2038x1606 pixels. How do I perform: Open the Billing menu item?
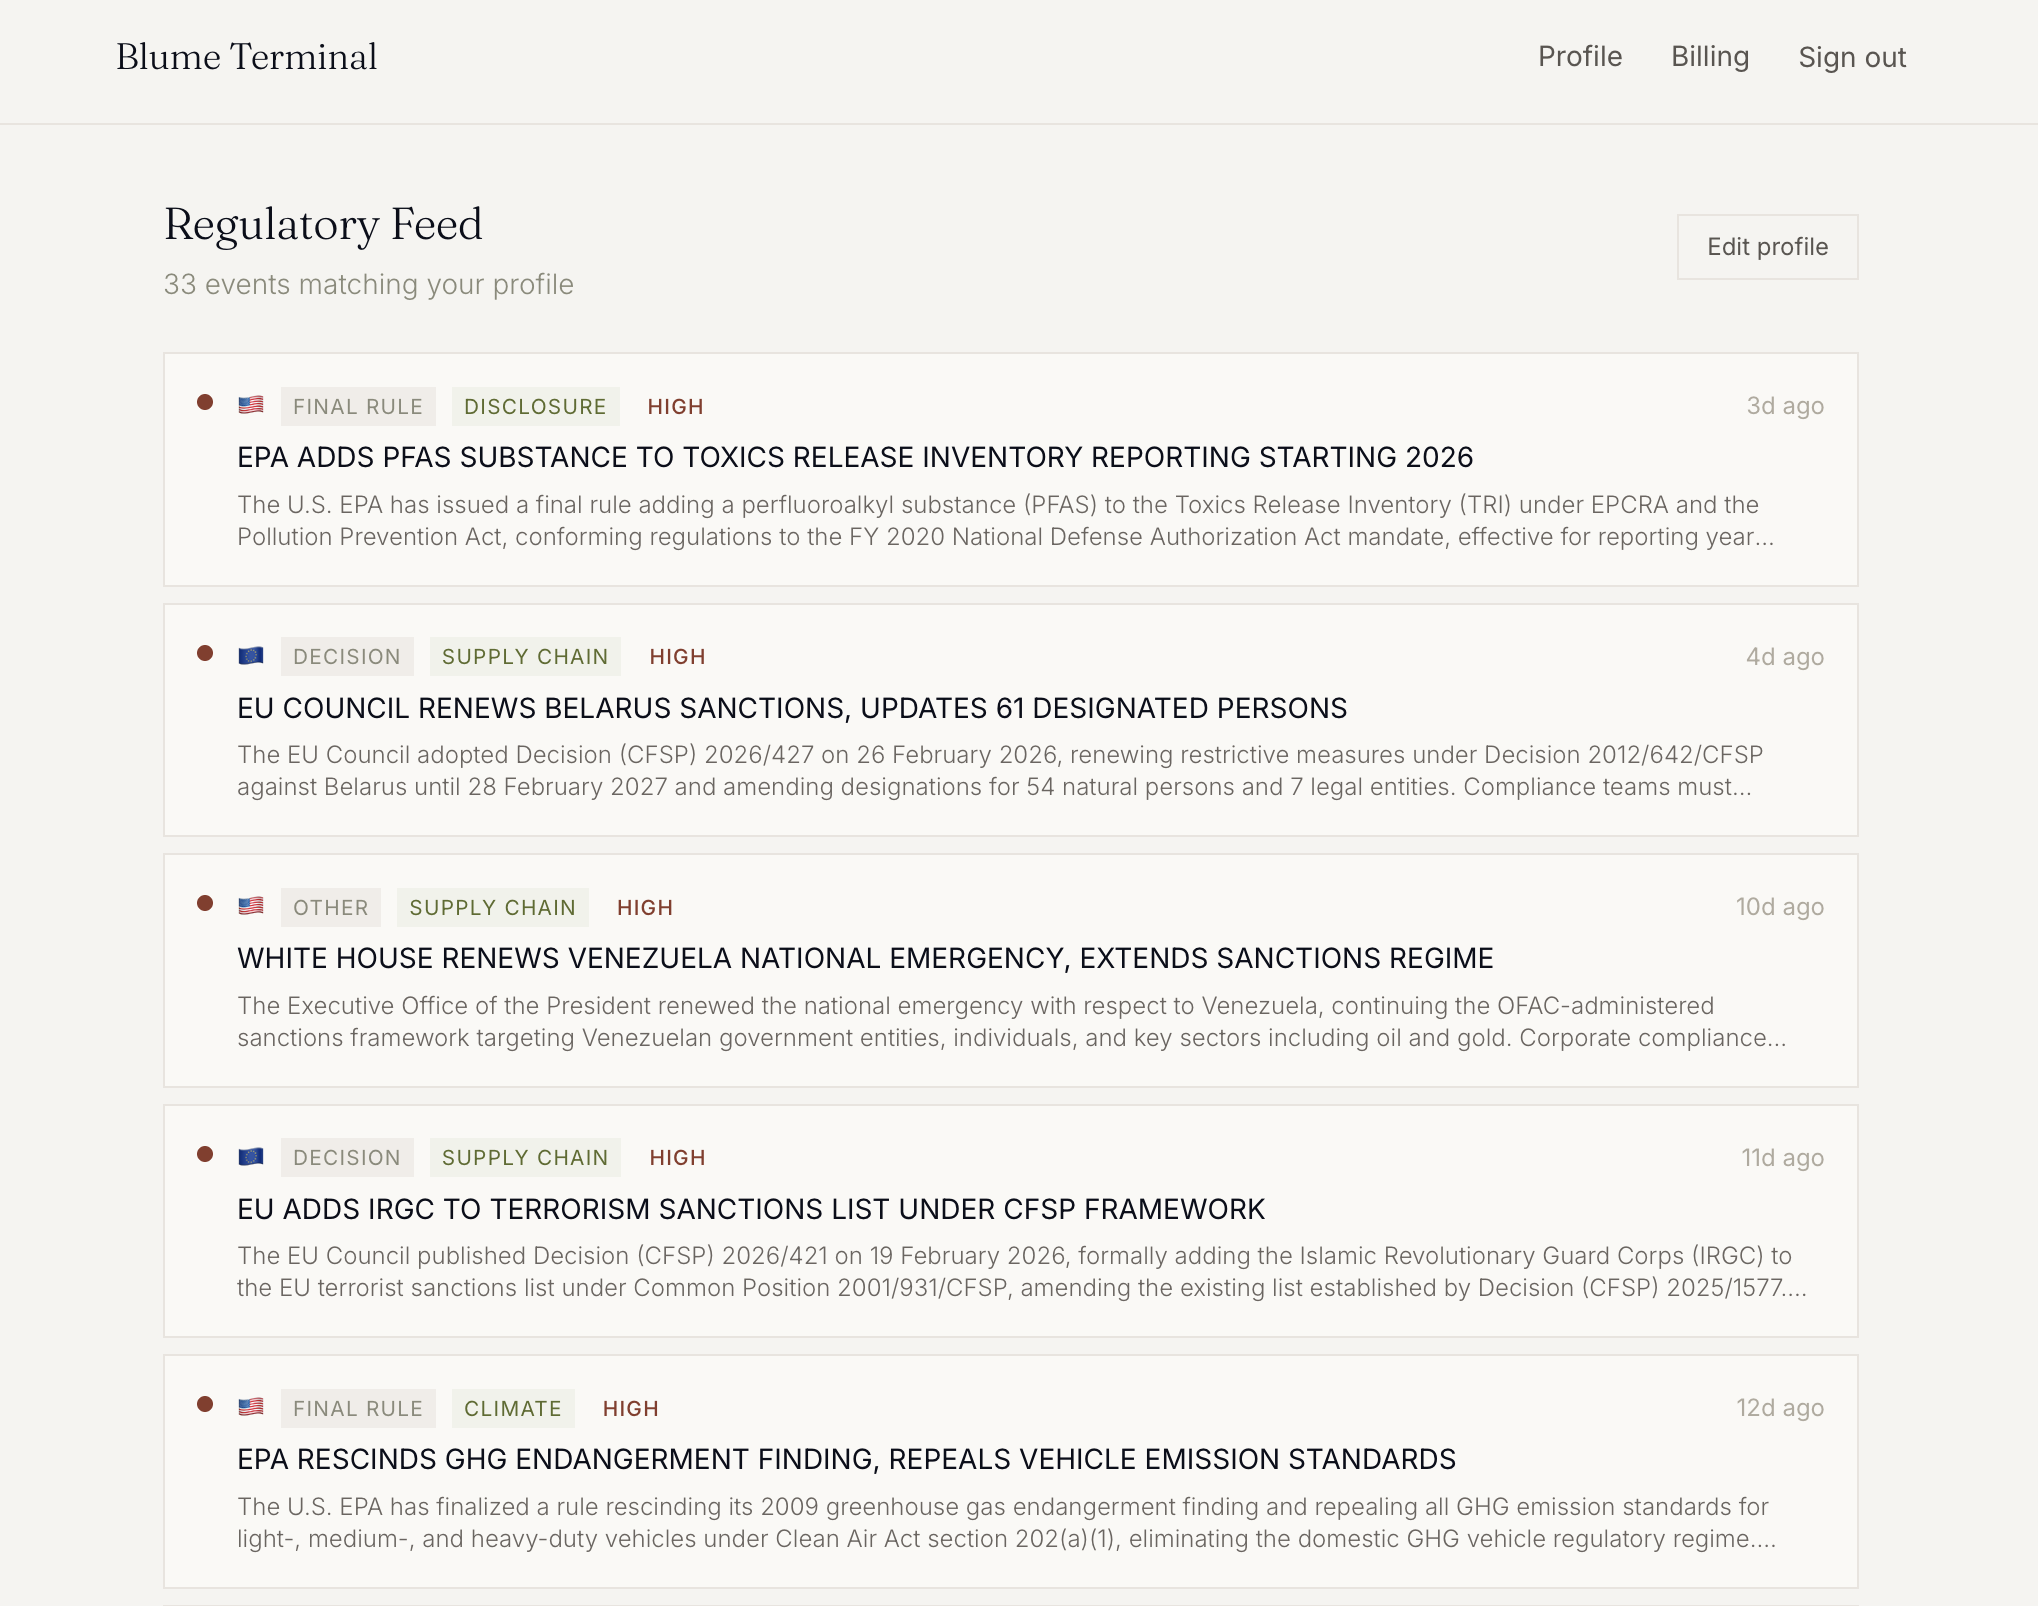point(1710,57)
